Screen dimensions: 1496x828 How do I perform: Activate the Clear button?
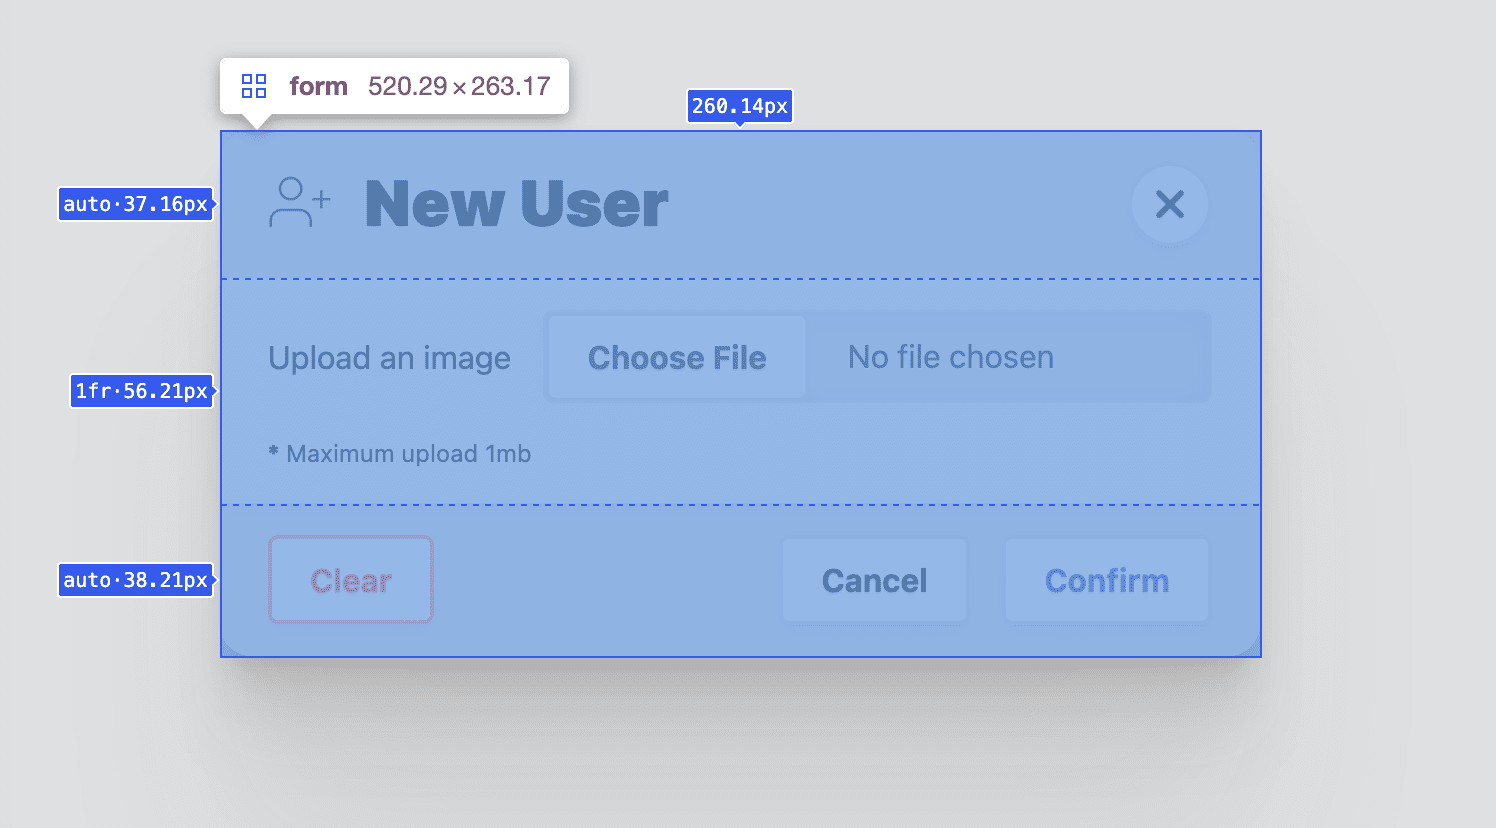coord(350,580)
